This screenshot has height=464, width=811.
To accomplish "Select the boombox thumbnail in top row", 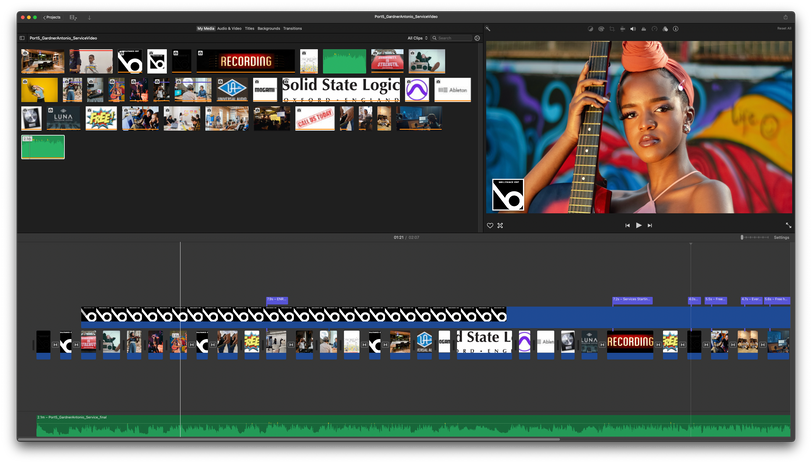I will click(x=427, y=61).
